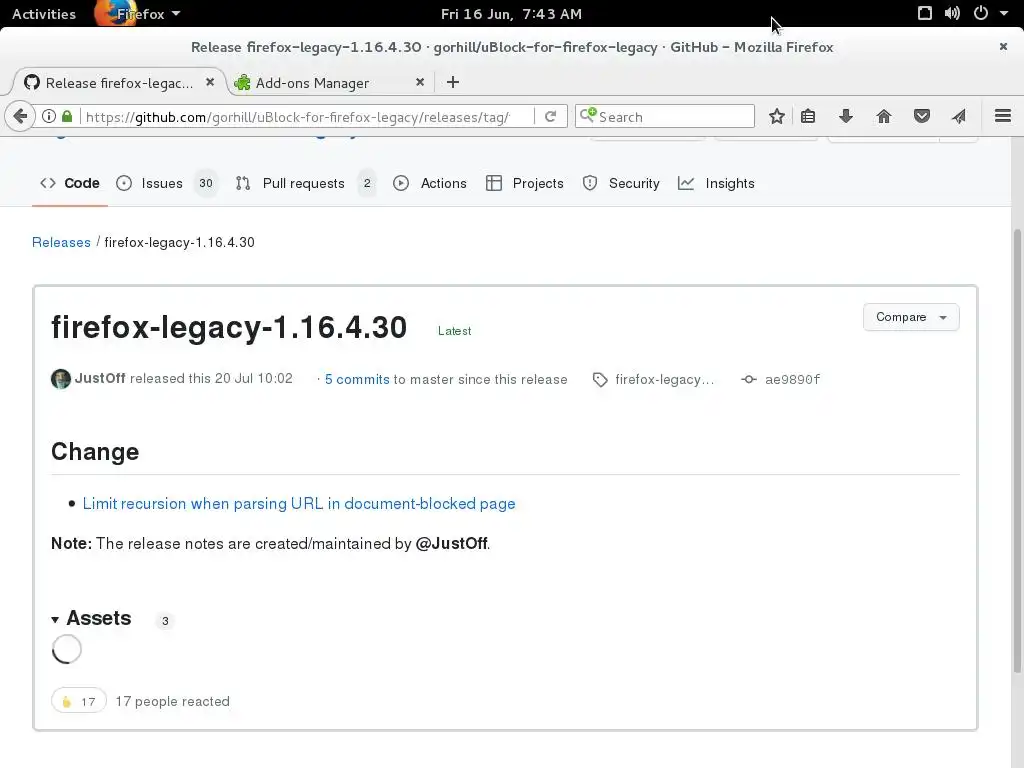Click the volume speaker icon in top bar

952,13
